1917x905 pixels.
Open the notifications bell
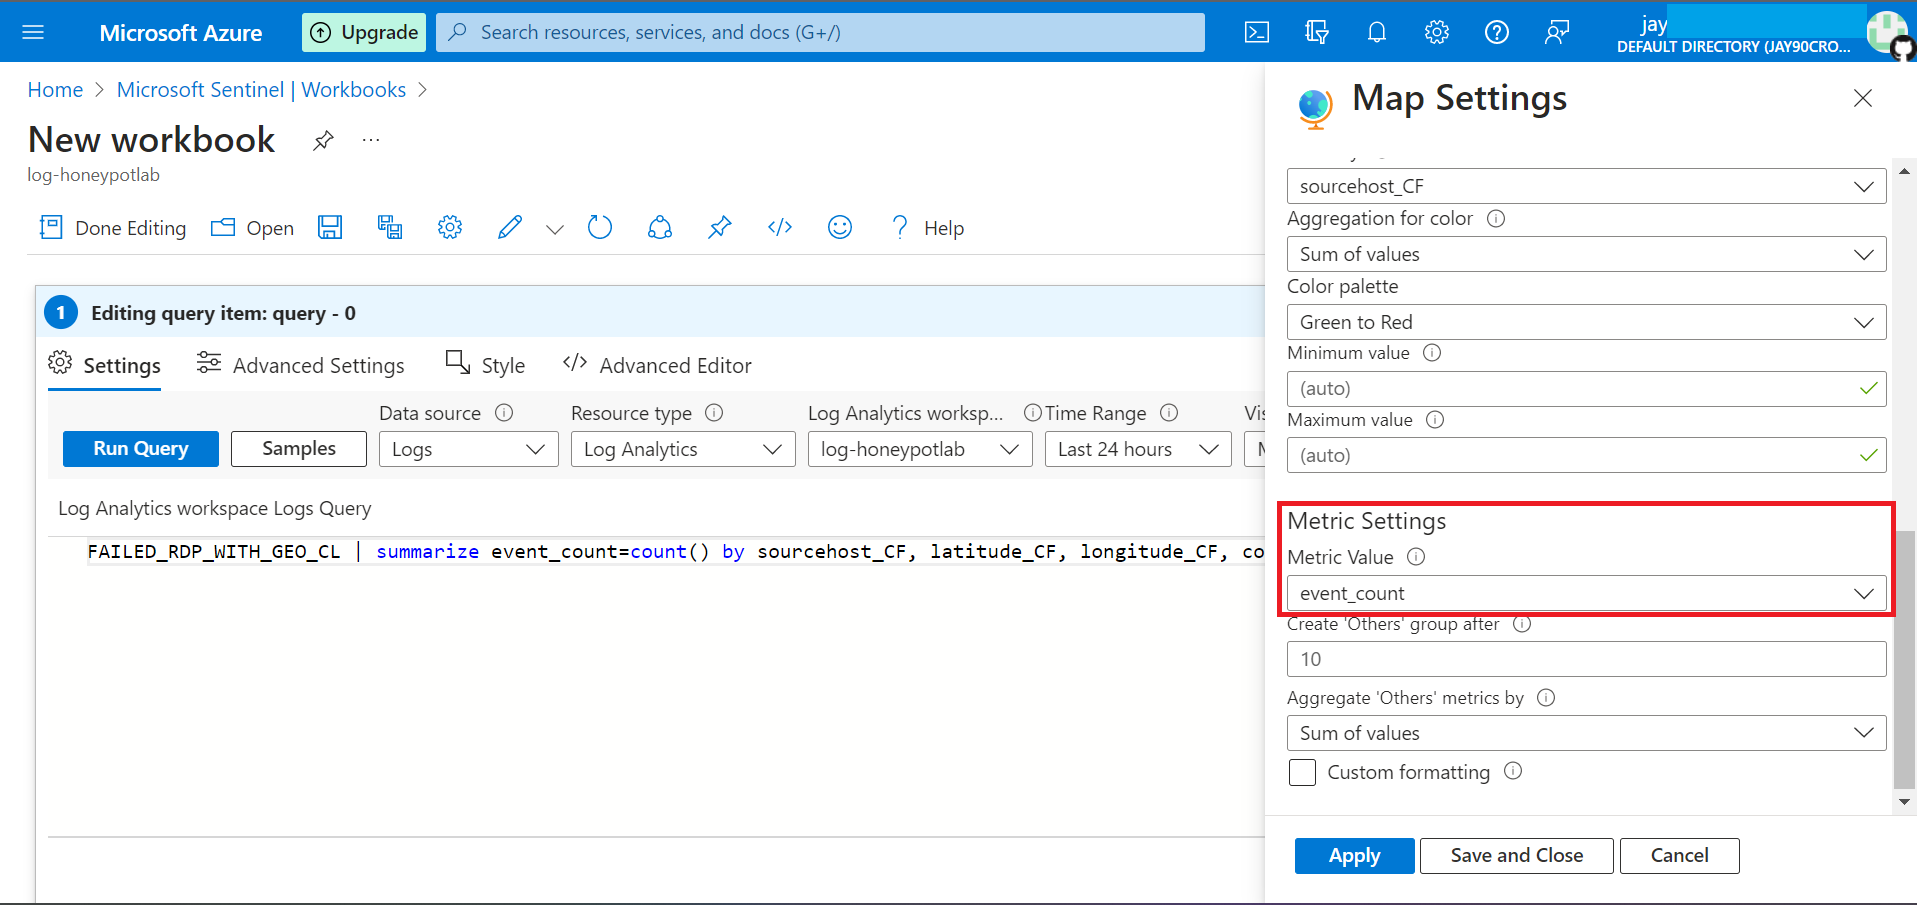tap(1377, 32)
